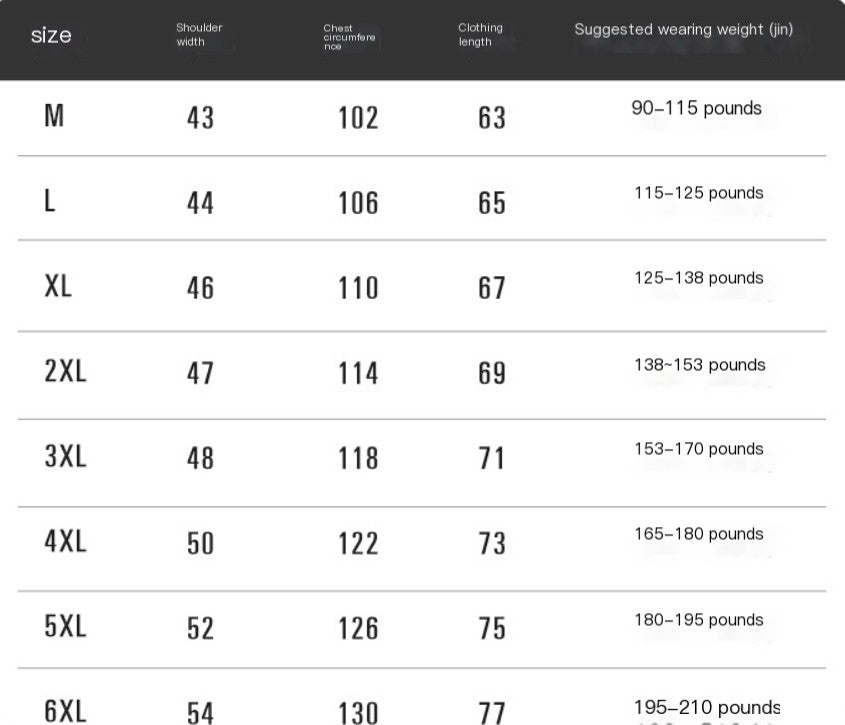Click the 3XL size label
The height and width of the screenshot is (725, 845).
pos(65,456)
